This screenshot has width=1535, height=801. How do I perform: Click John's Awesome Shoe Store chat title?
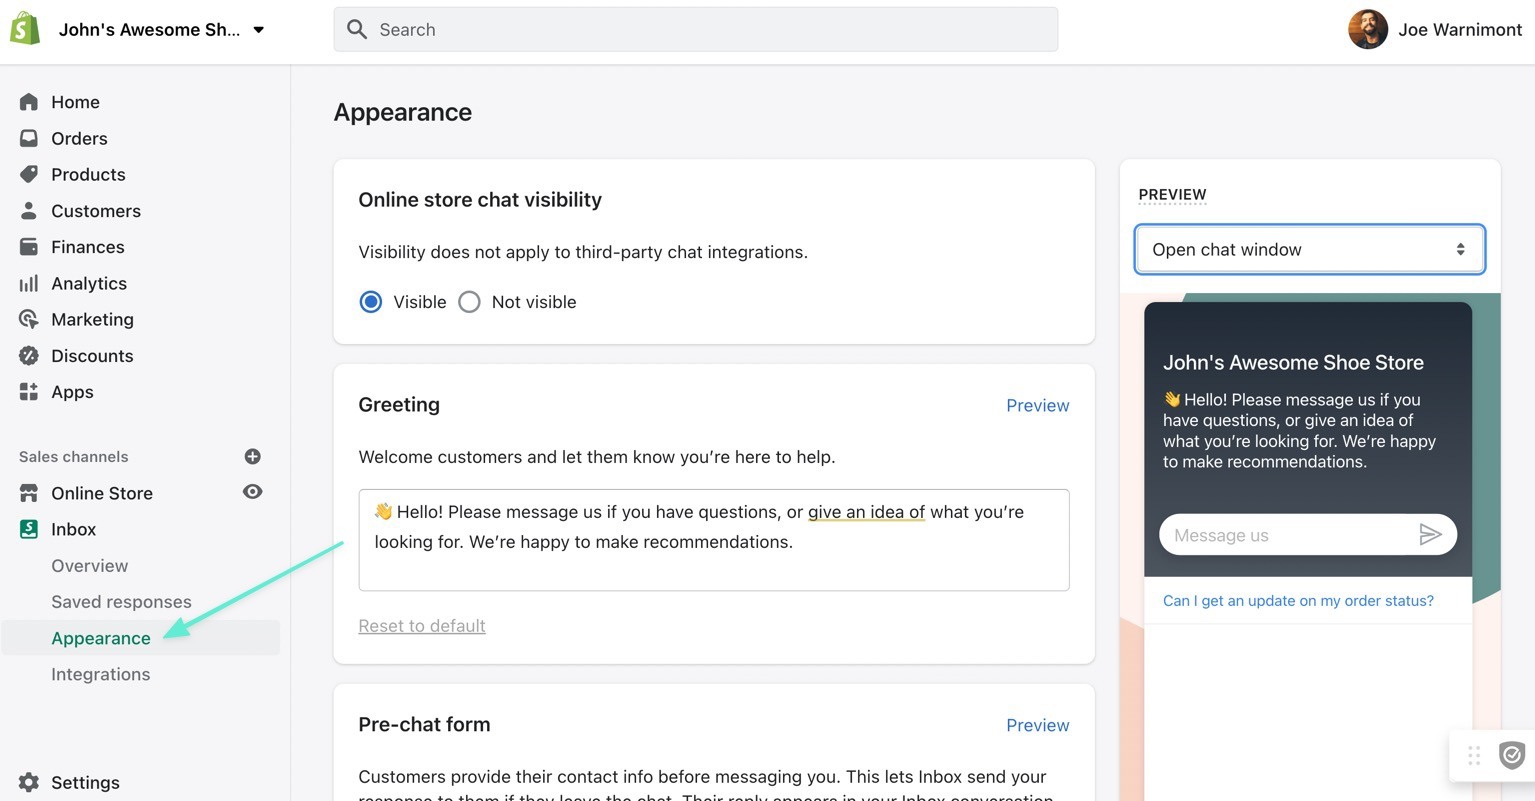click(x=1293, y=362)
